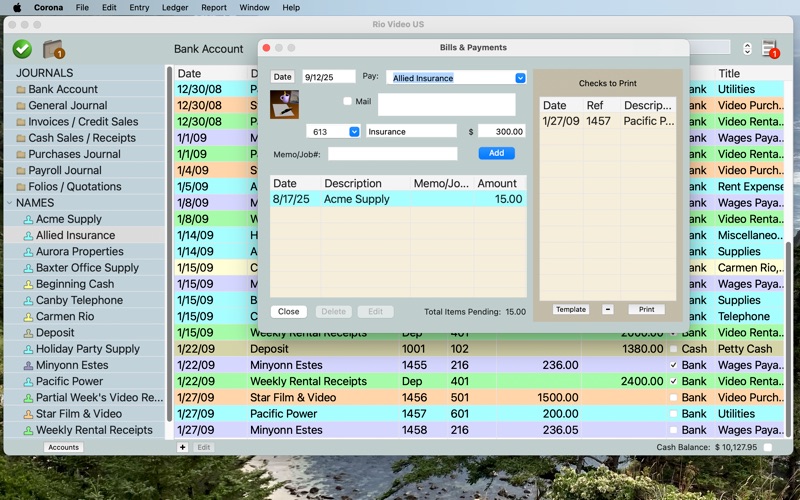Click the Aurora Properties name icon
The image size is (800, 500).
pos(29,252)
